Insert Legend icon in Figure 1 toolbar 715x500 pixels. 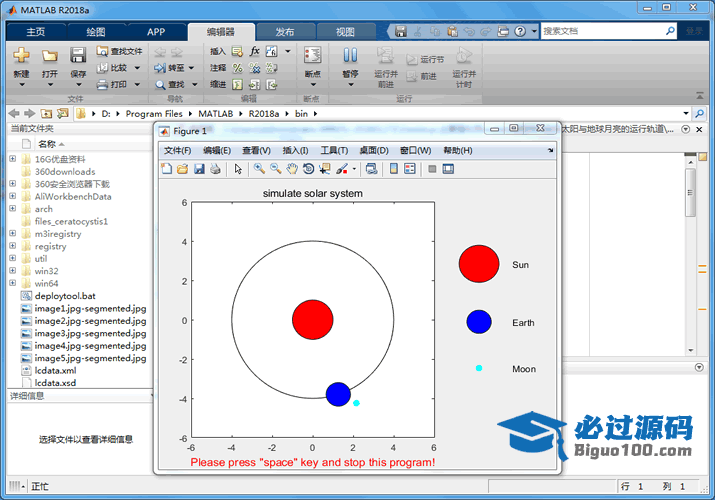click(410, 169)
